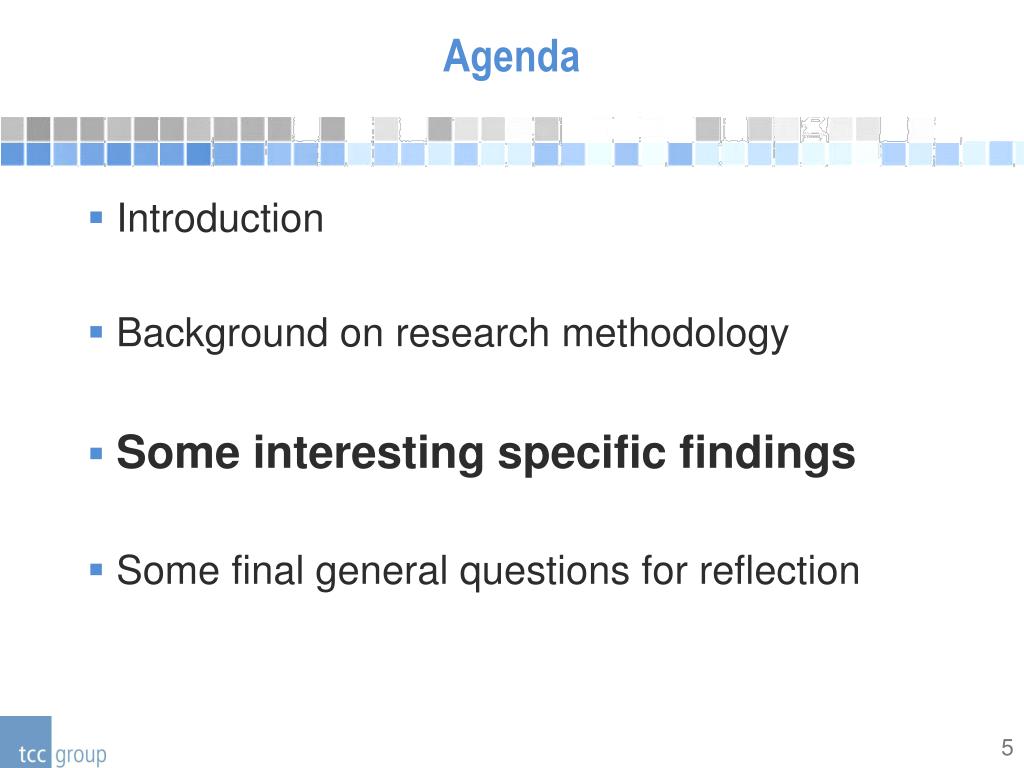Click the leftmost blue square in banner
Image resolution: width=1024 pixels, height=768 pixels.
[12, 153]
